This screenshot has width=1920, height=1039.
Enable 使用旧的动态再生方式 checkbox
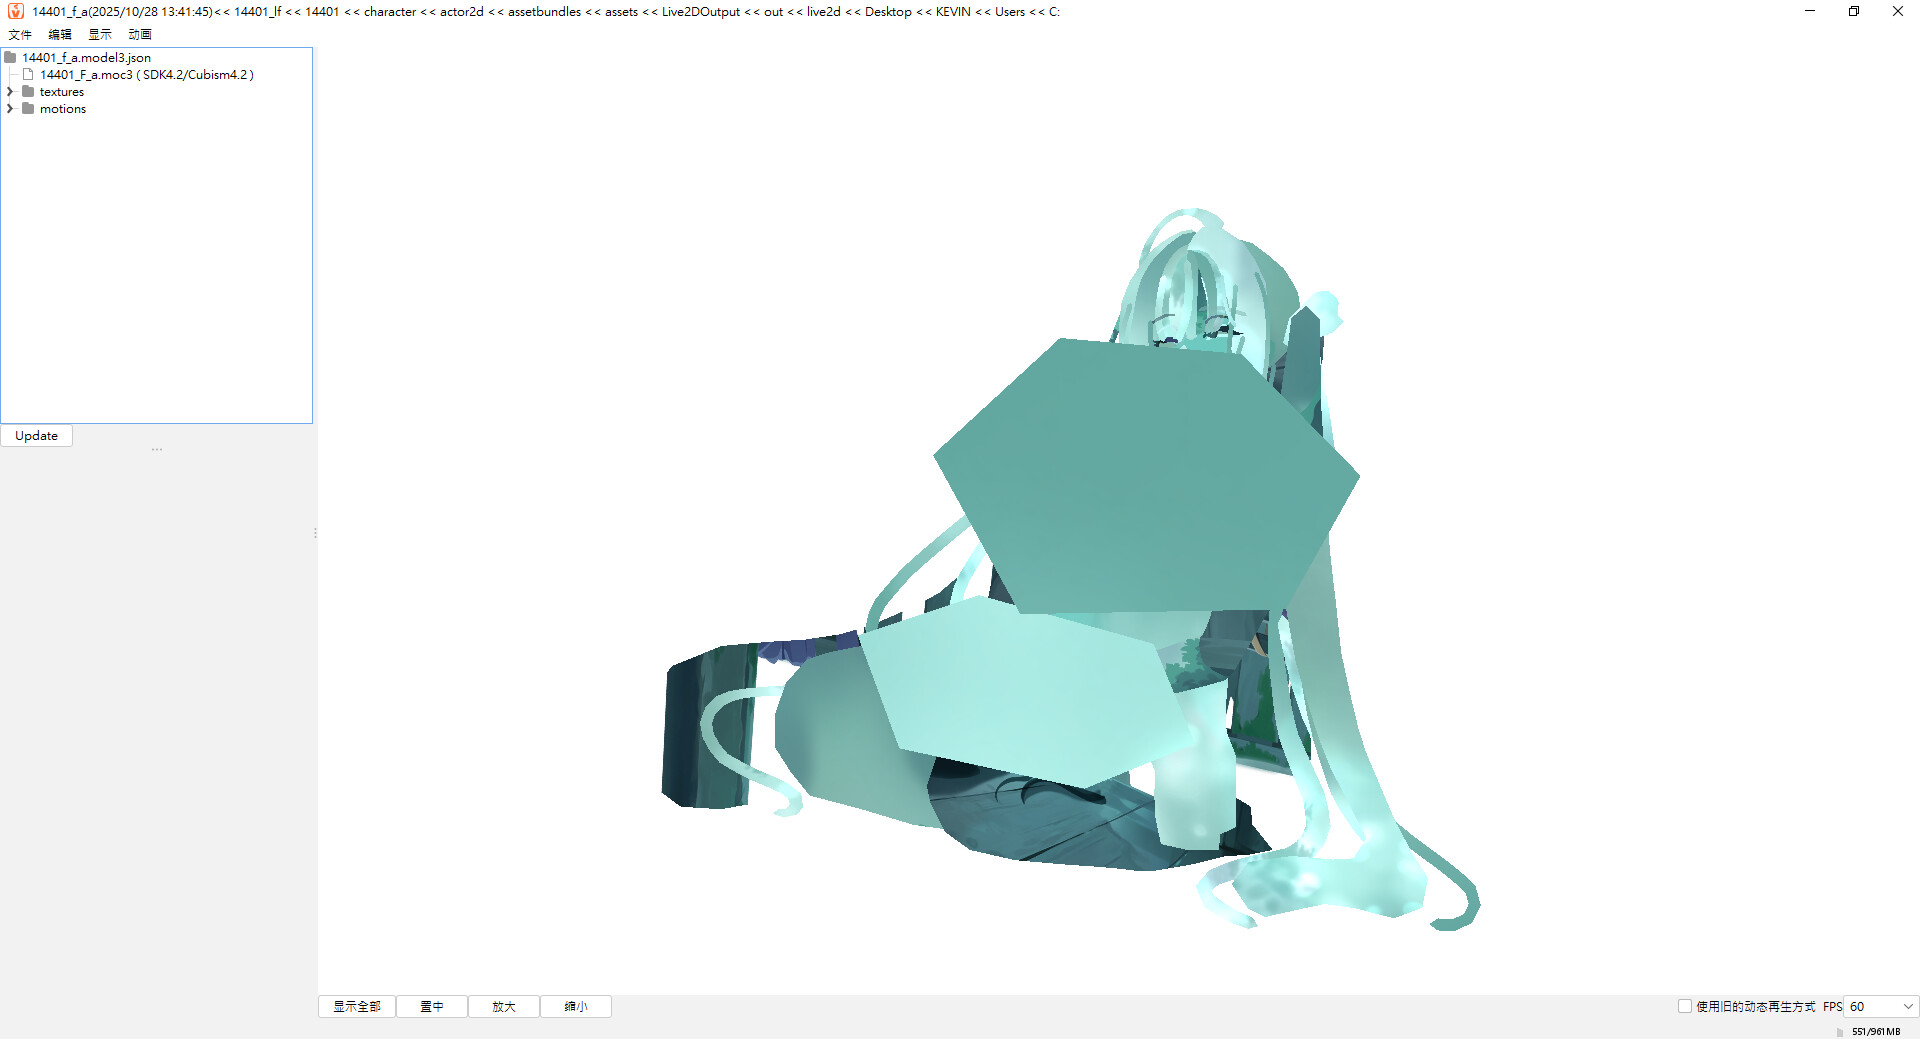pos(1685,1006)
